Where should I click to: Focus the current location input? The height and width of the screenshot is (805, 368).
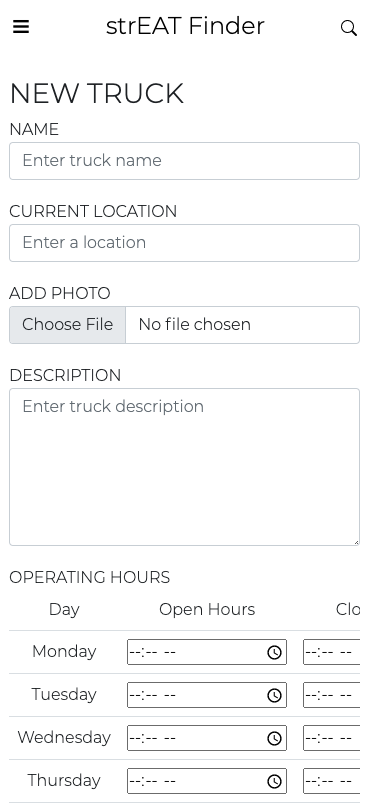click(184, 243)
